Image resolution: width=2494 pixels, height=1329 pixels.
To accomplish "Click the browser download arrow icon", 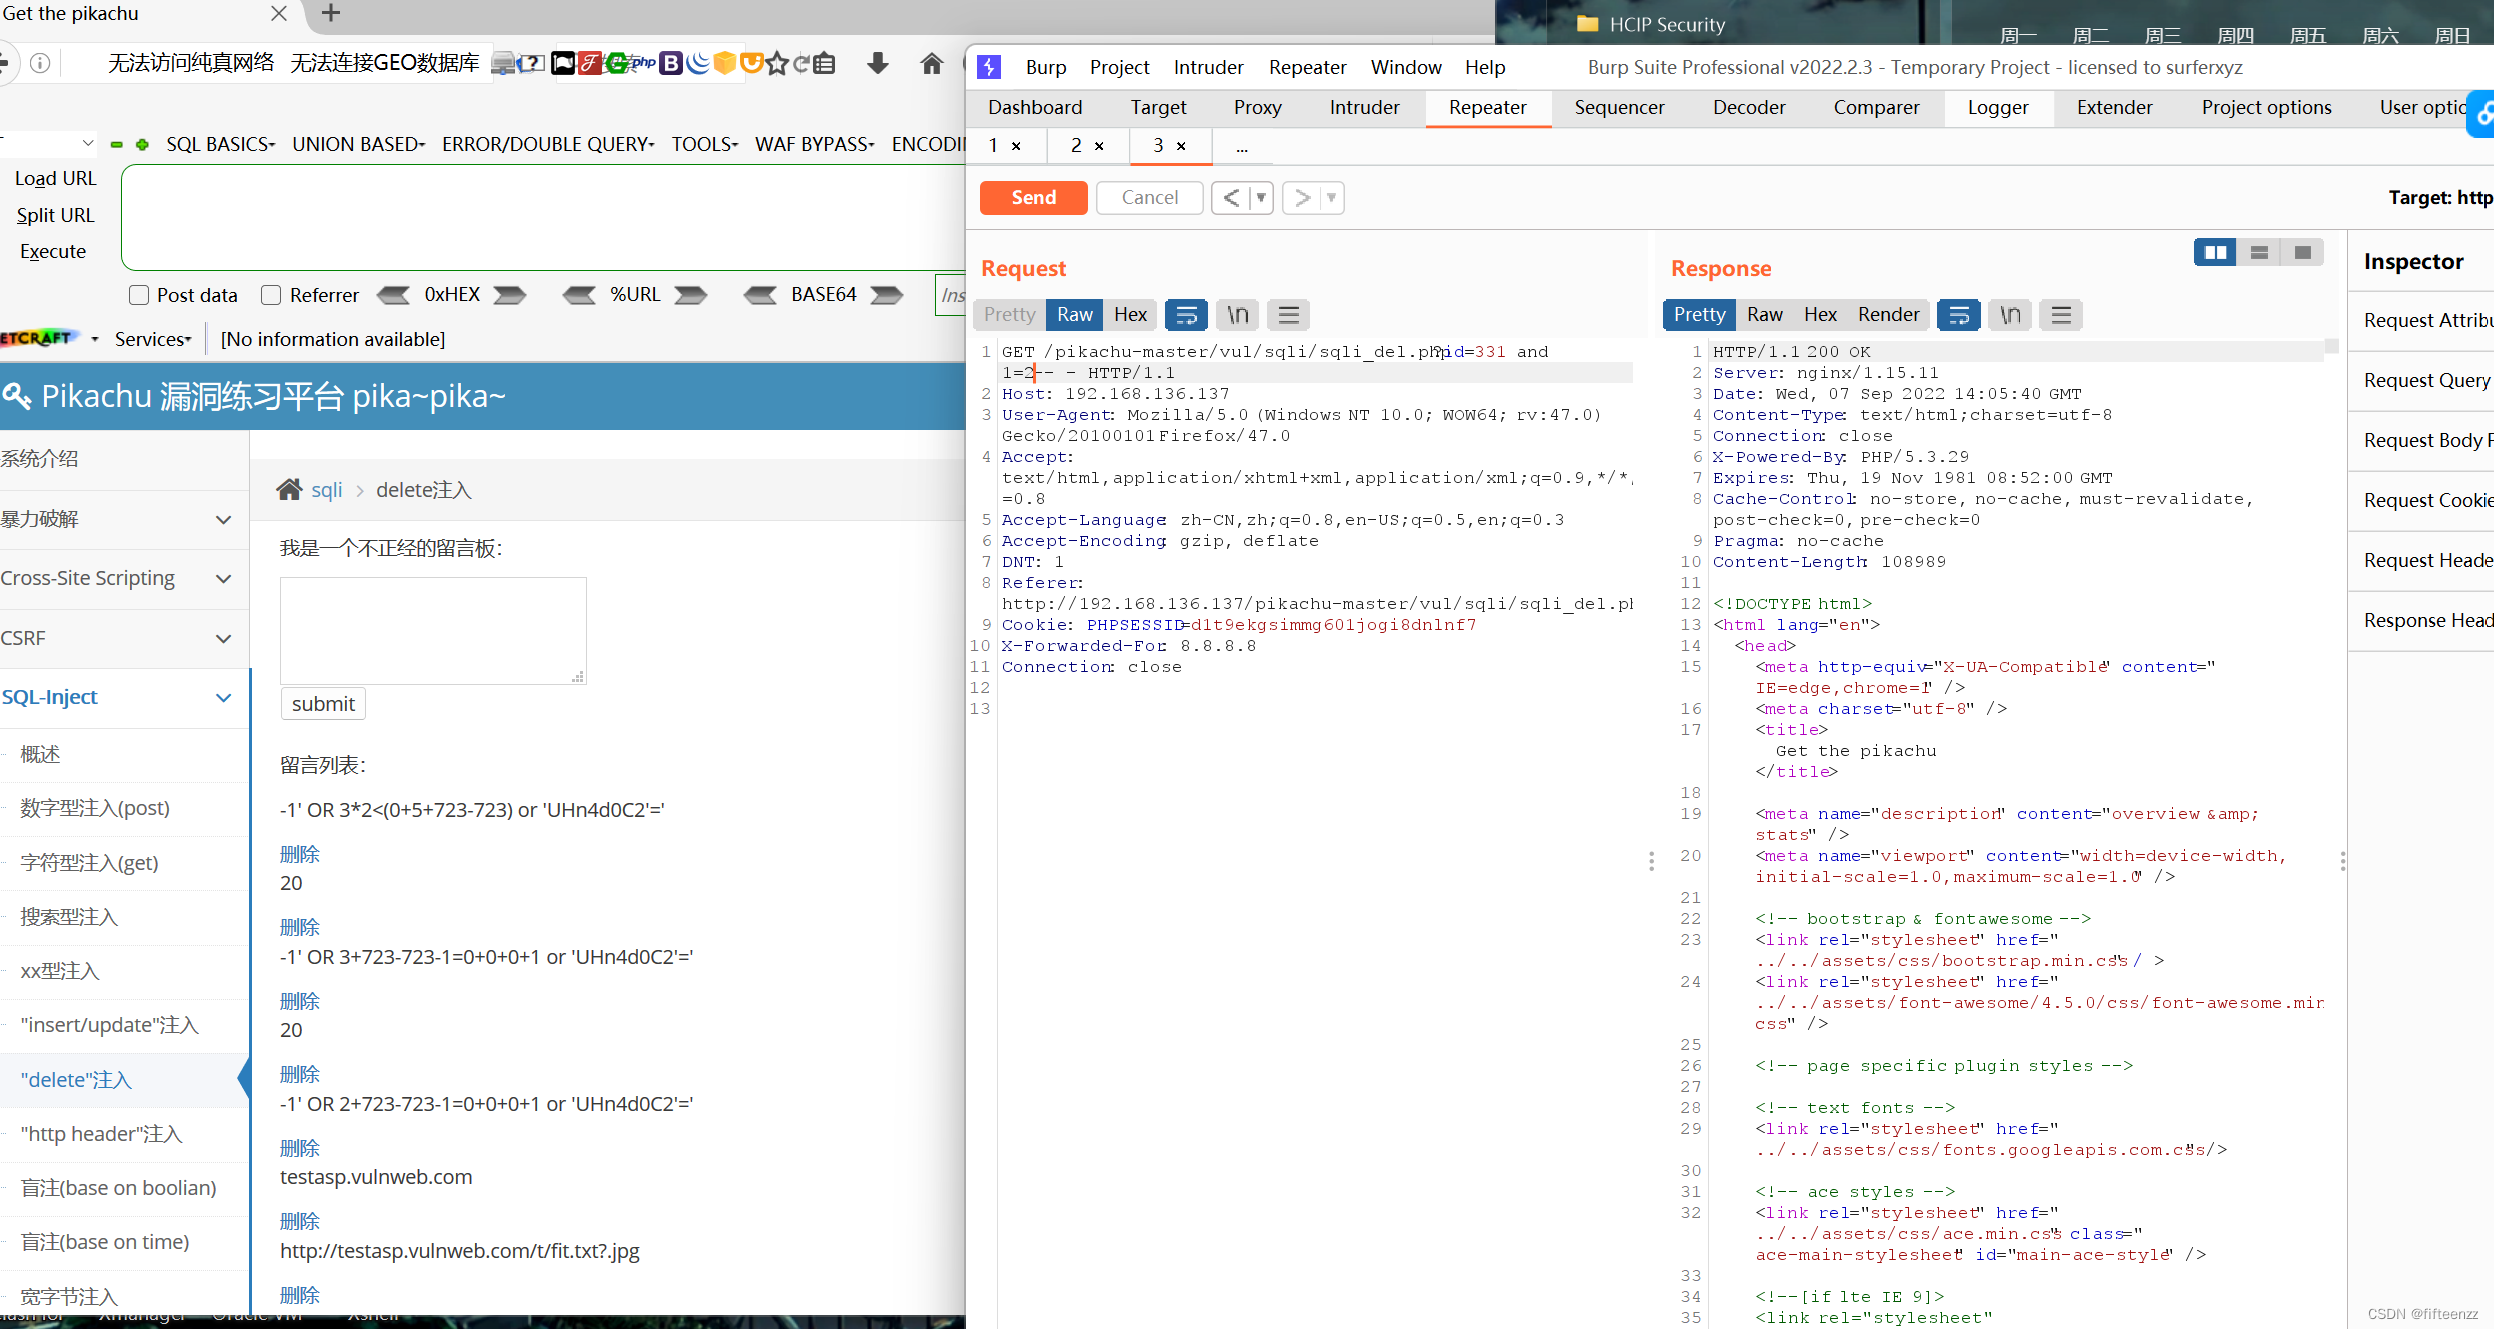I will pos(878,63).
